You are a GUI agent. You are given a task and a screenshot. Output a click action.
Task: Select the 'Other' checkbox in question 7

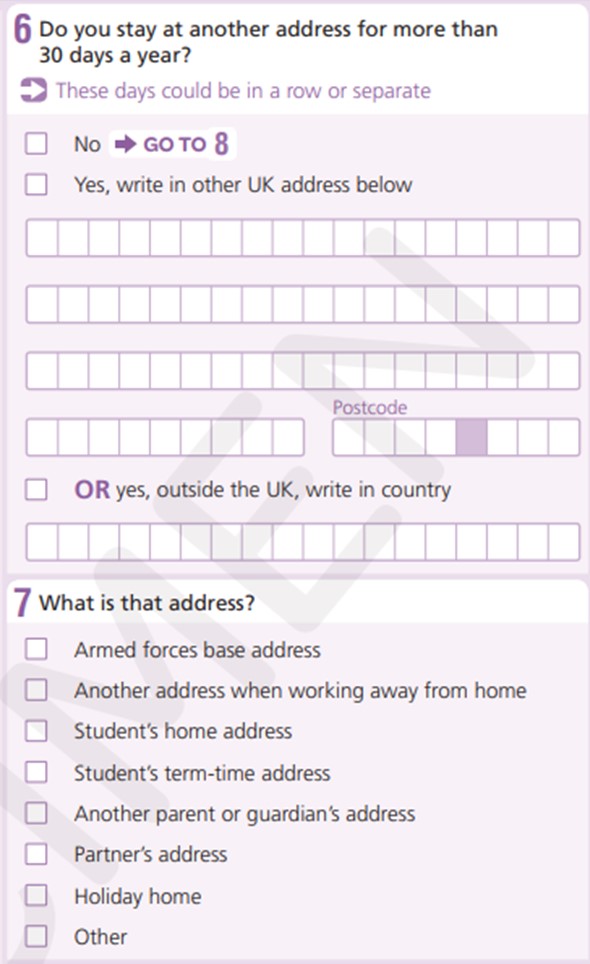(36, 936)
